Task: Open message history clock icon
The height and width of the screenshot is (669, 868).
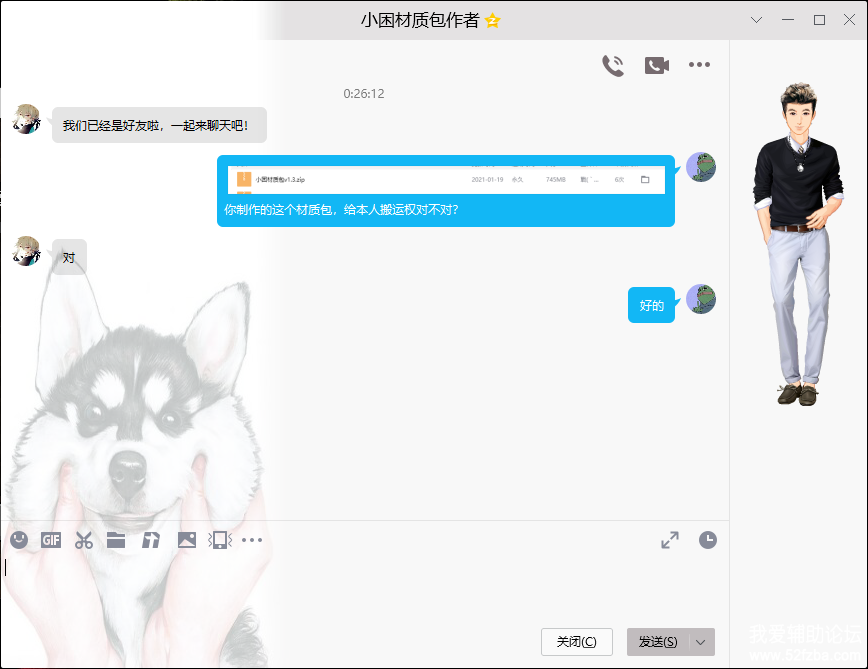Action: tap(707, 540)
